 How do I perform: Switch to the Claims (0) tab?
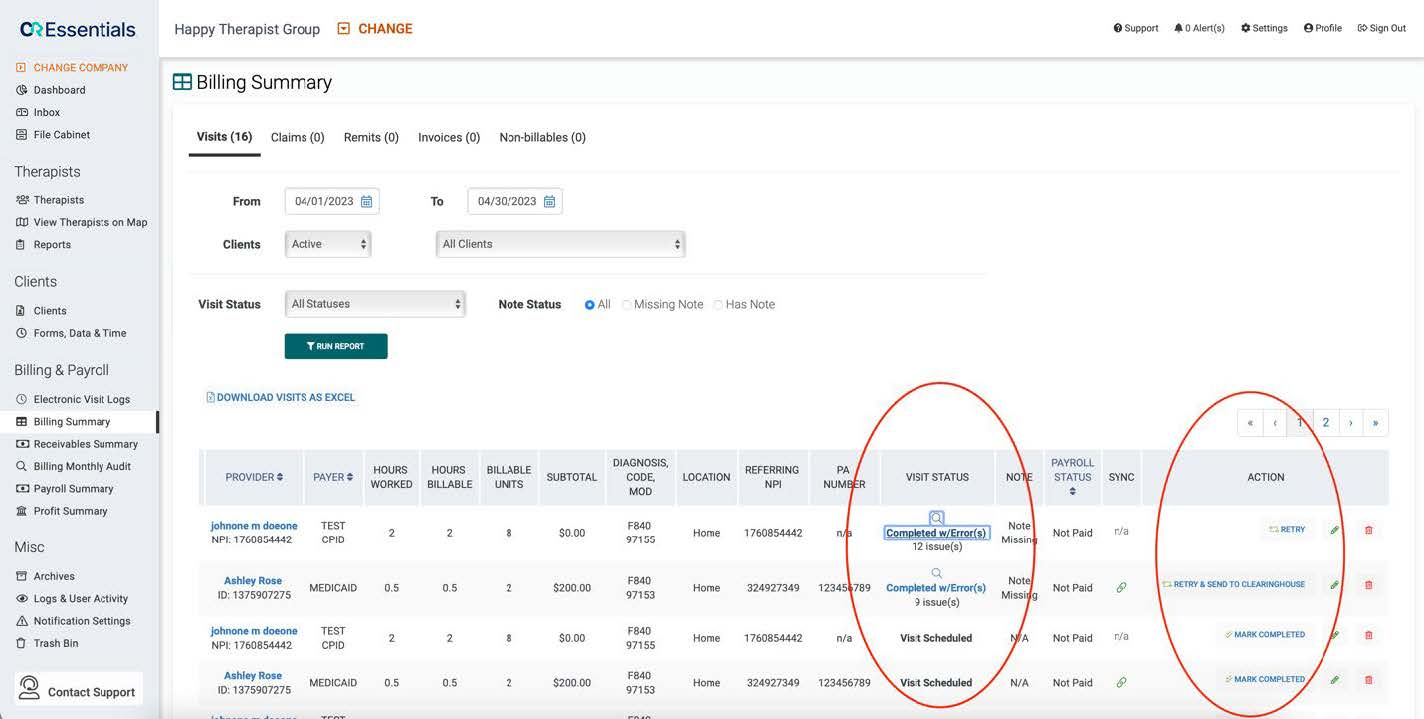tap(297, 137)
